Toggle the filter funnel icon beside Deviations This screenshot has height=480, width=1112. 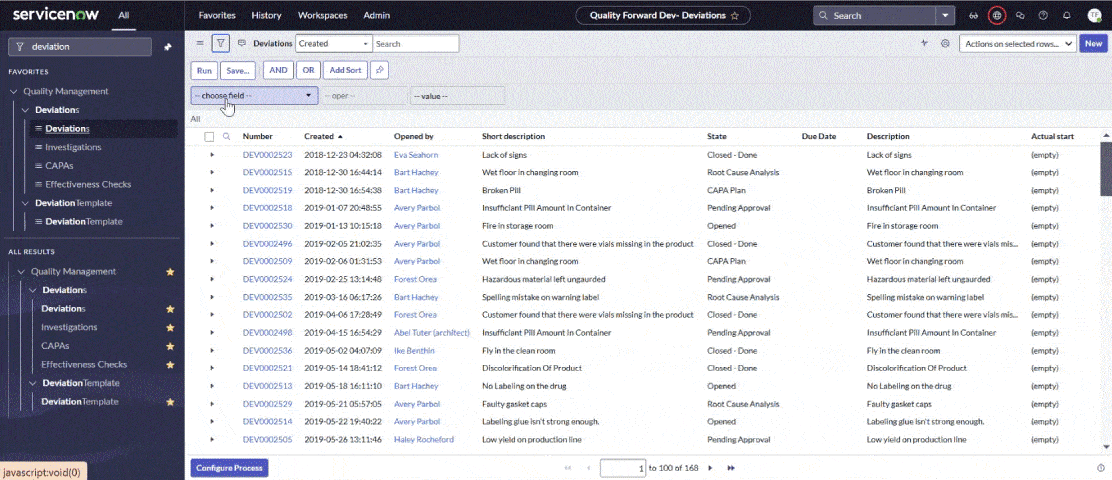221,44
